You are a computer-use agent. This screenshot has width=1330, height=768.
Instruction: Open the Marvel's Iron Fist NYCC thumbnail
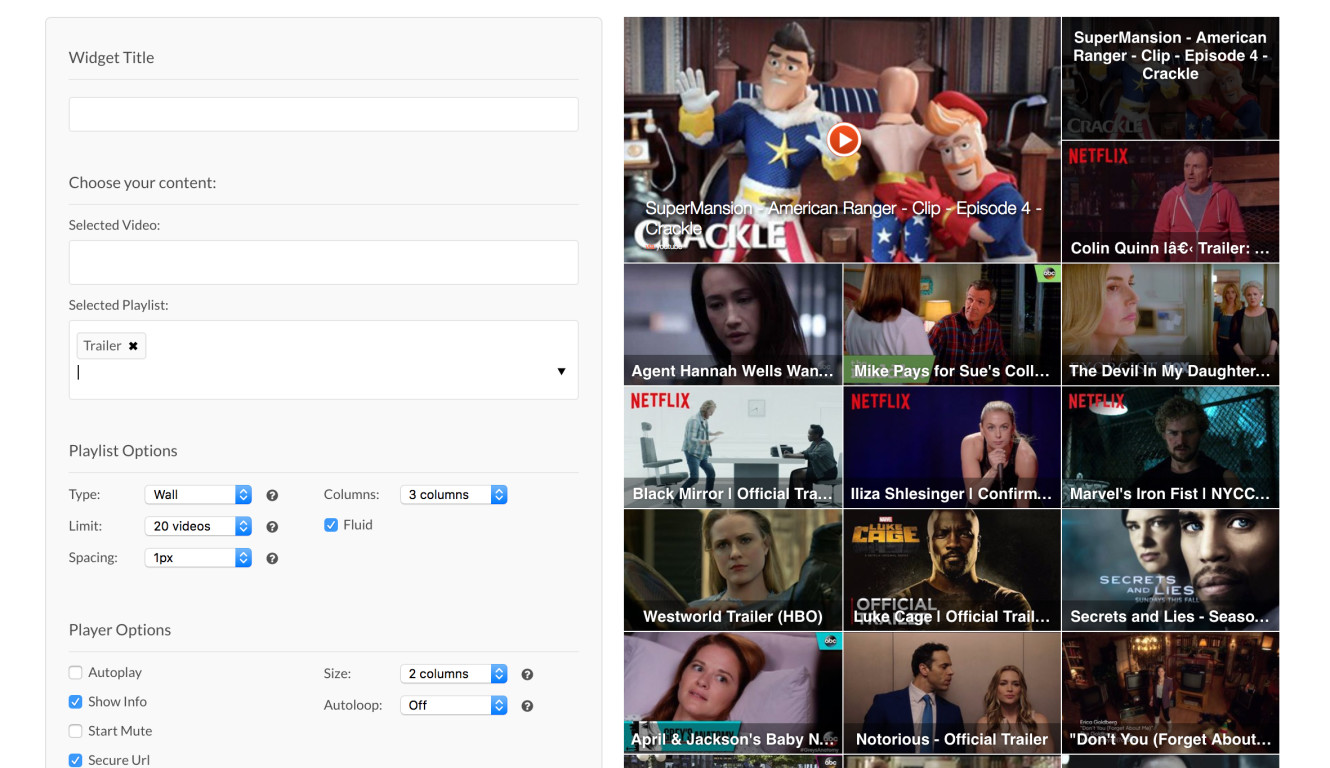[1170, 447]
